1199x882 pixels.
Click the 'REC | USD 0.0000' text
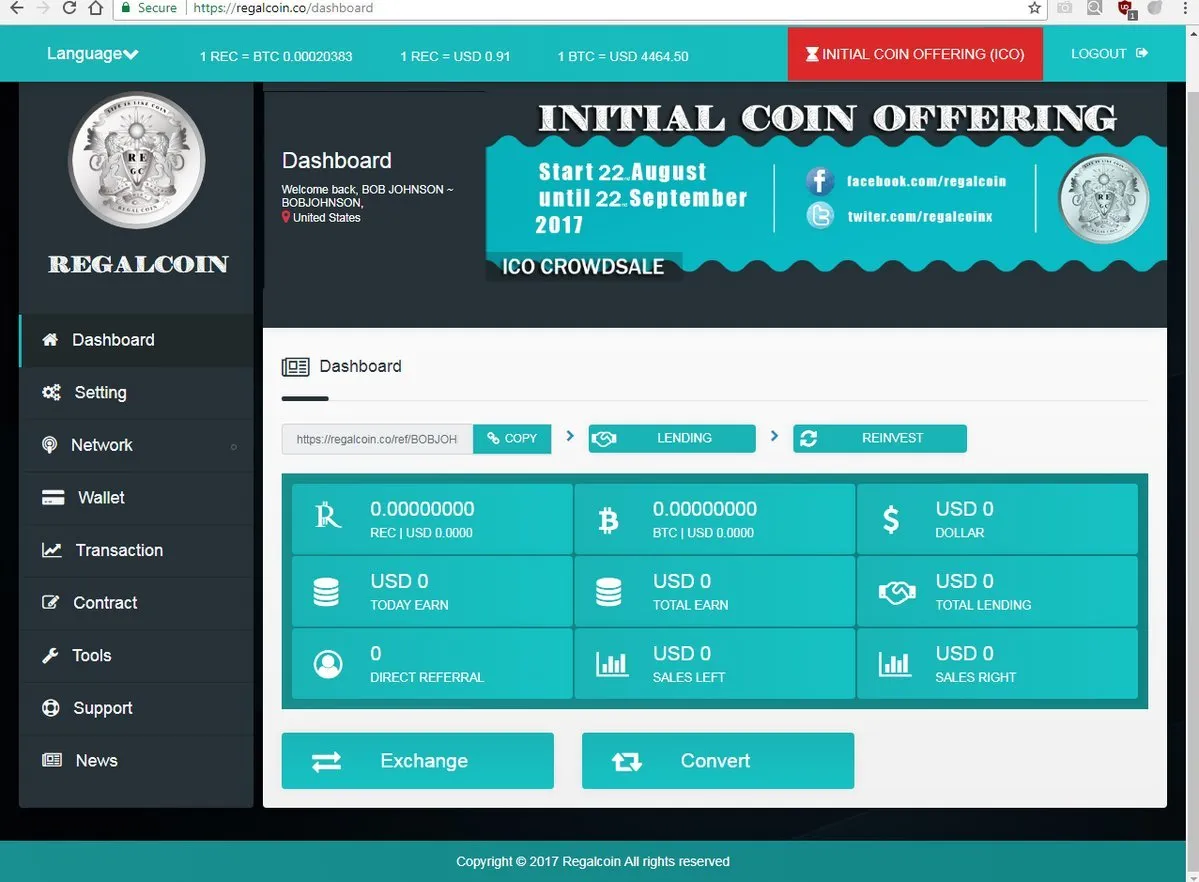tap(421, 532)
